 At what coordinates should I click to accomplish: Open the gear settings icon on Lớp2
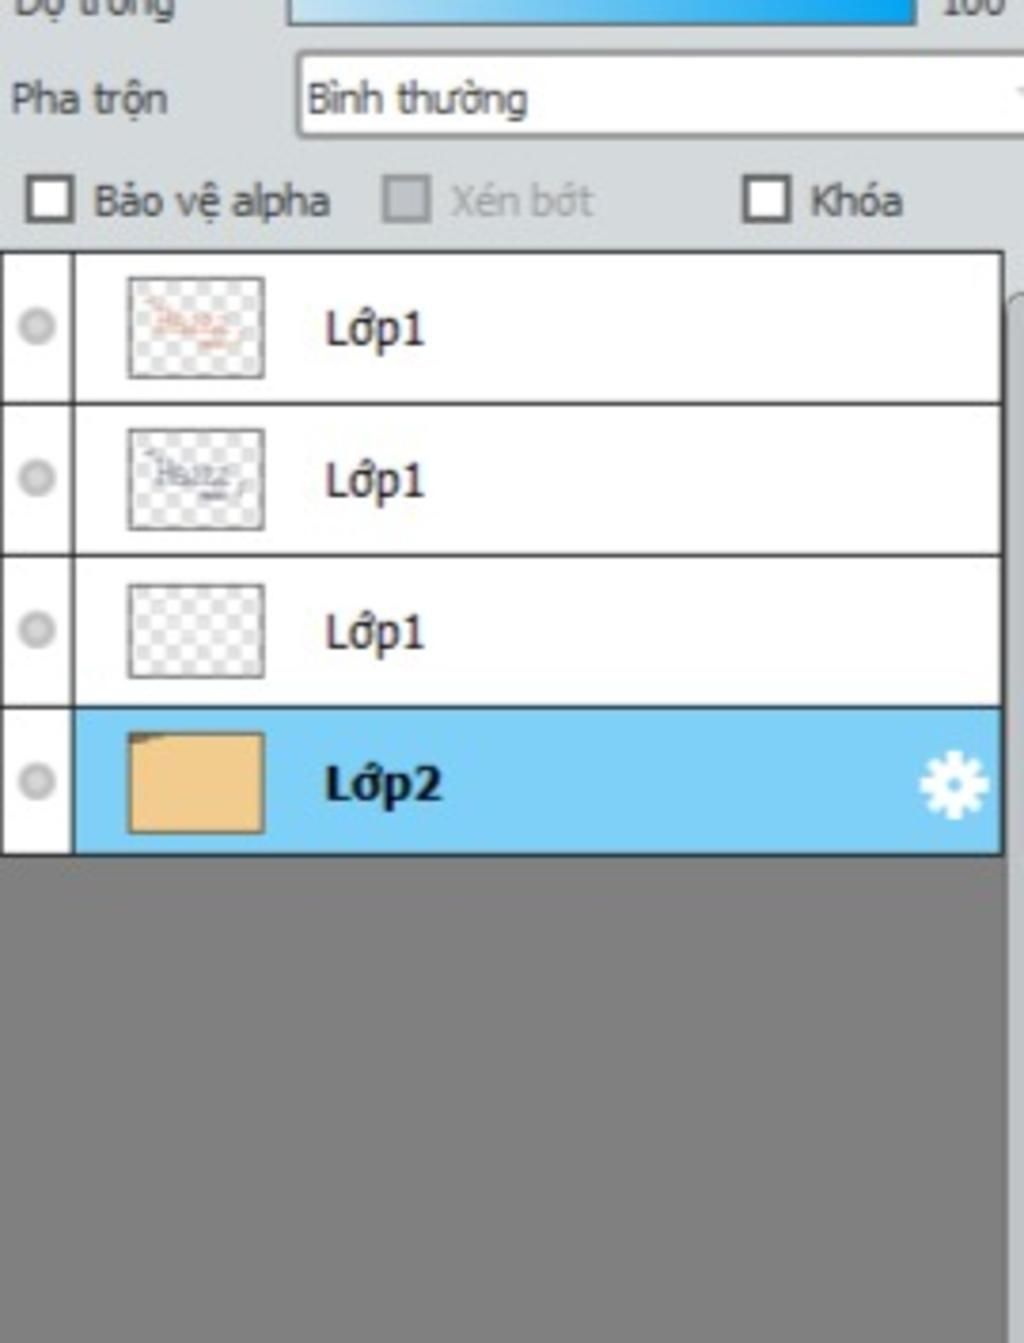click(953, 783)
